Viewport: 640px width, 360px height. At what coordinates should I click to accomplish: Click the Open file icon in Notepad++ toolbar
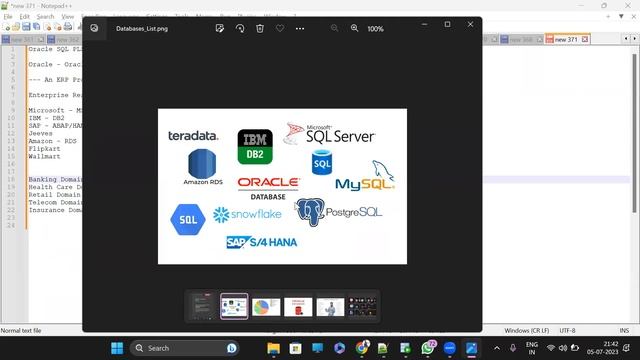(x=16, y=27)
